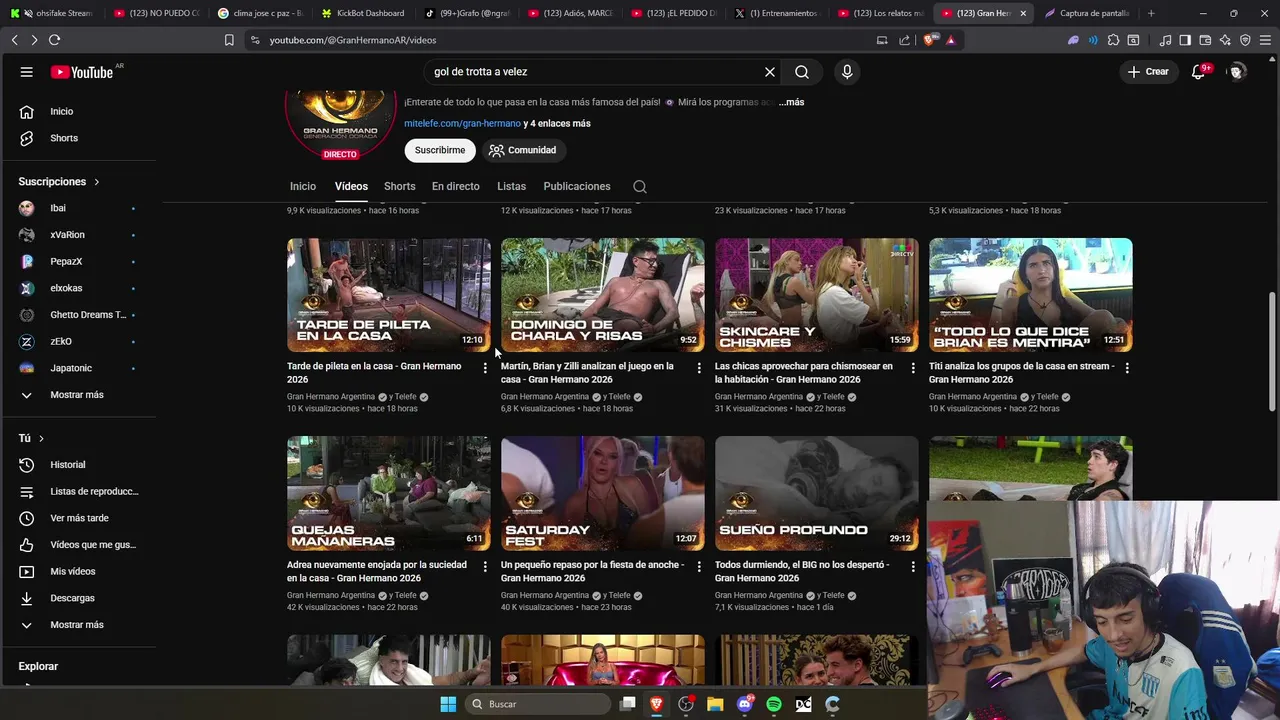
Task: Open the Publicaciones tab
Action: (x=577, y=187)
